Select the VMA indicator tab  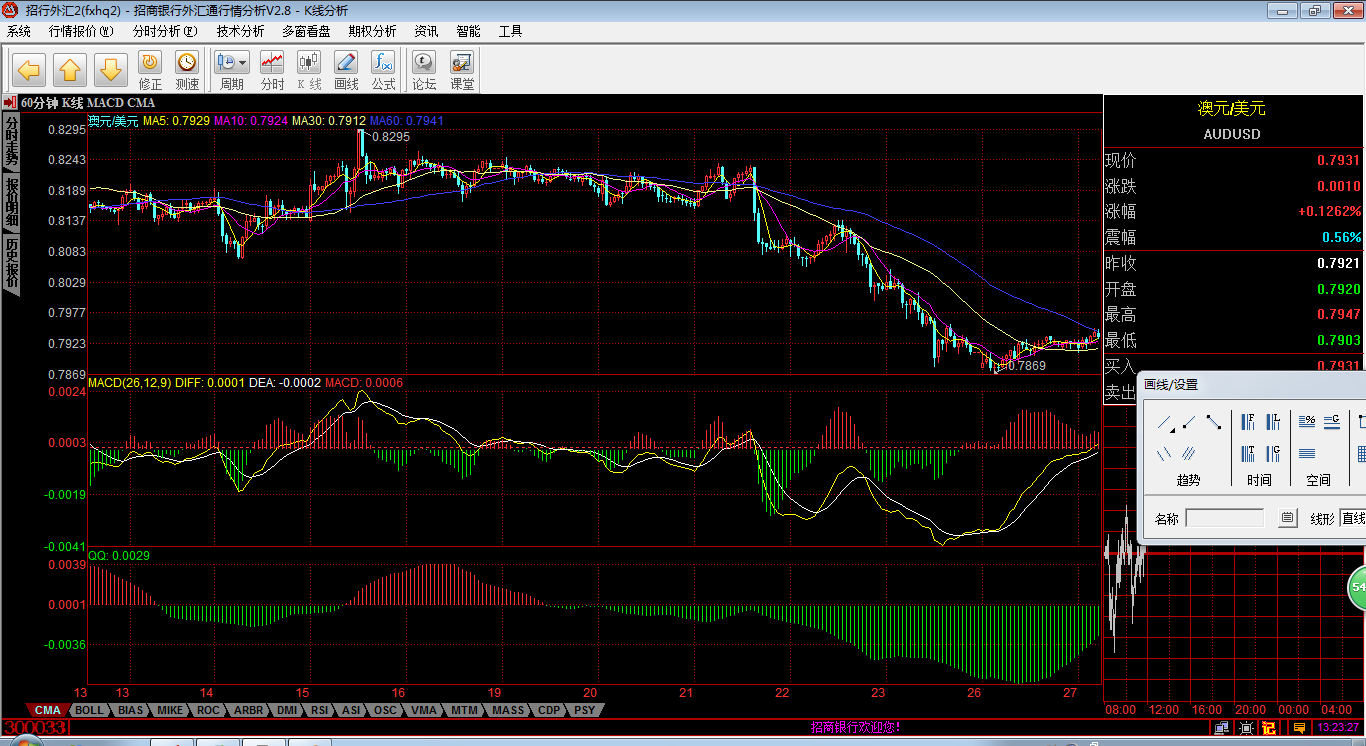[x=424, y=710]
